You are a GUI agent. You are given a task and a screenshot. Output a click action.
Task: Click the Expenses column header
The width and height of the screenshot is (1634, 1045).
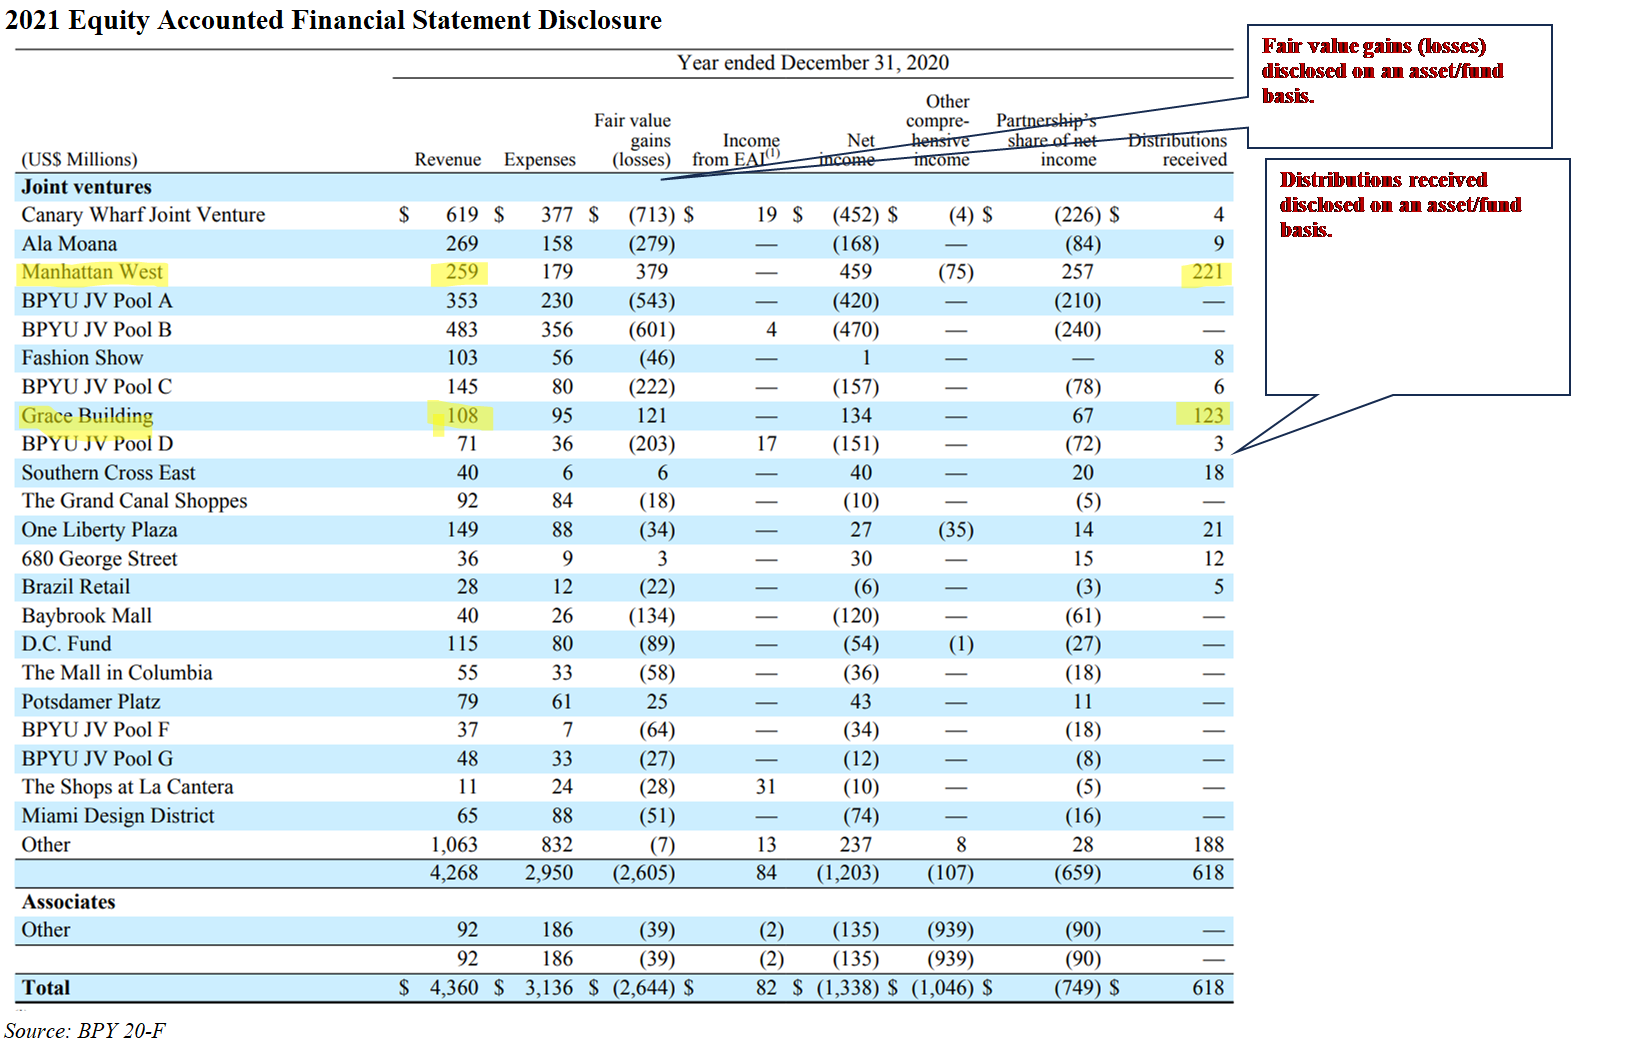click(x=540, y=159)
